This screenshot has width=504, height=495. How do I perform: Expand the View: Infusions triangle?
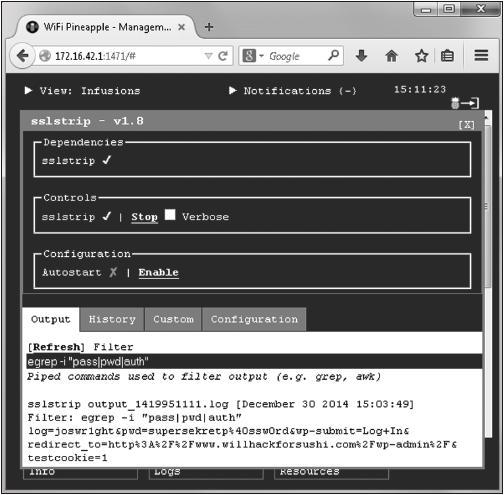28,90
